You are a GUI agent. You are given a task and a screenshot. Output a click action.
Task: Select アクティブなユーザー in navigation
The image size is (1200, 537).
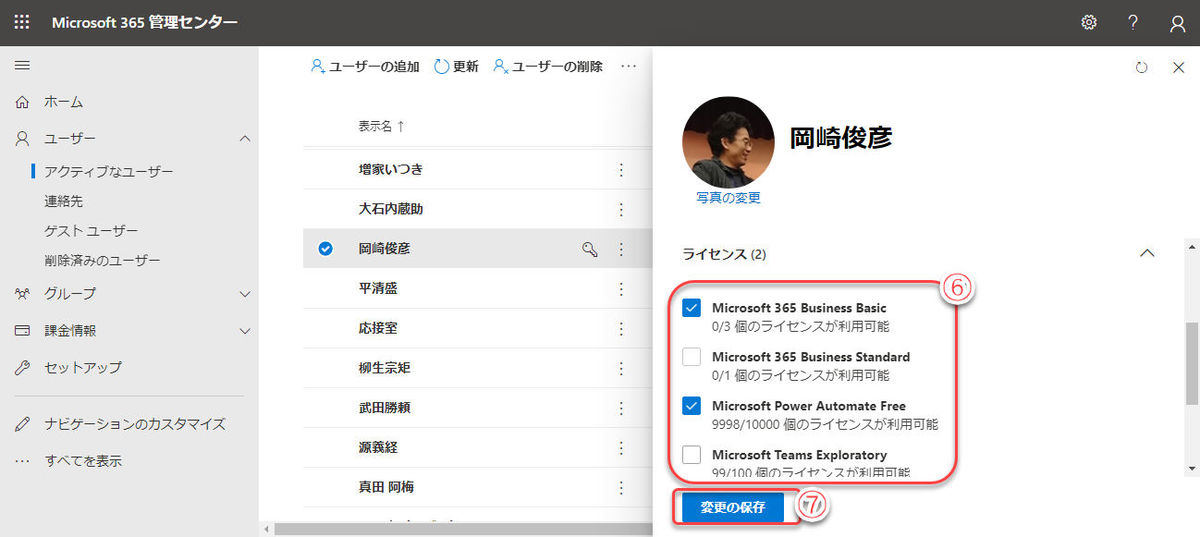(109, 172)
